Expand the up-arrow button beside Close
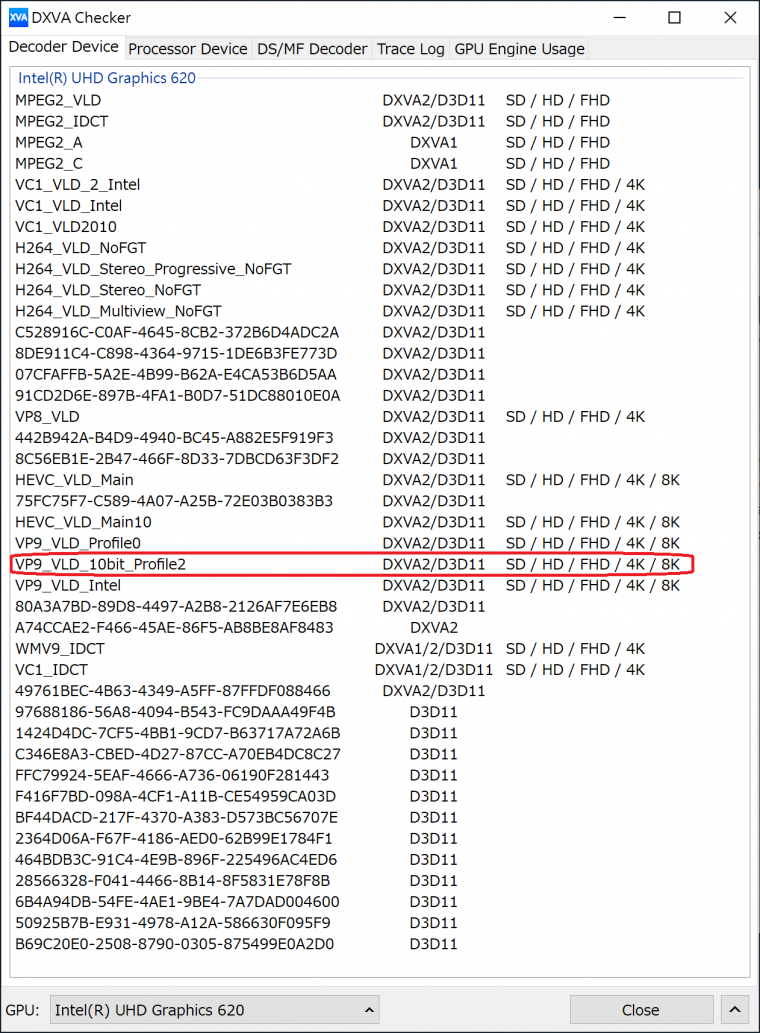The image size is (760, 1033). [735, 1009]
